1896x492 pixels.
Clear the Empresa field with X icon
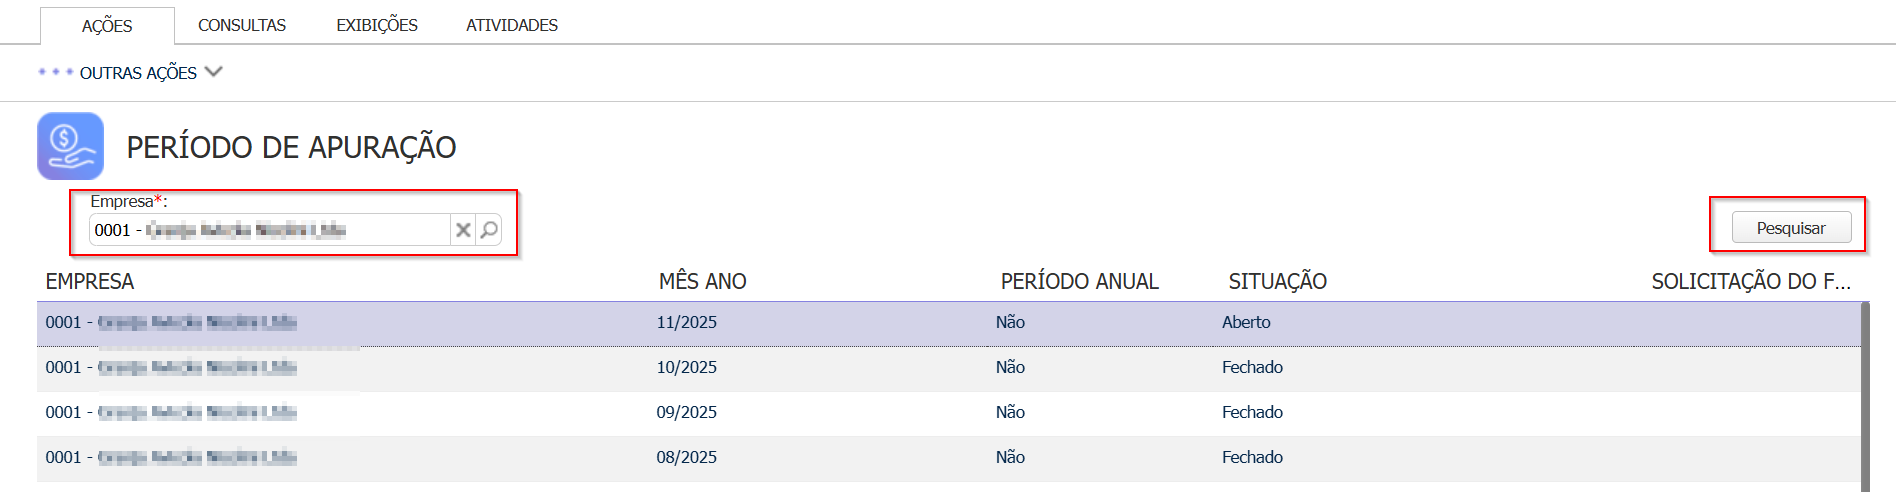[463, 230]
